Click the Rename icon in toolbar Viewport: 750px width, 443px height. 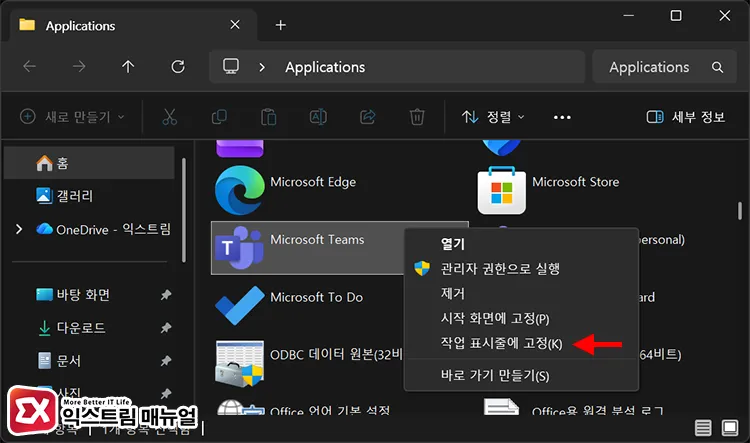(x=318, y=117)
